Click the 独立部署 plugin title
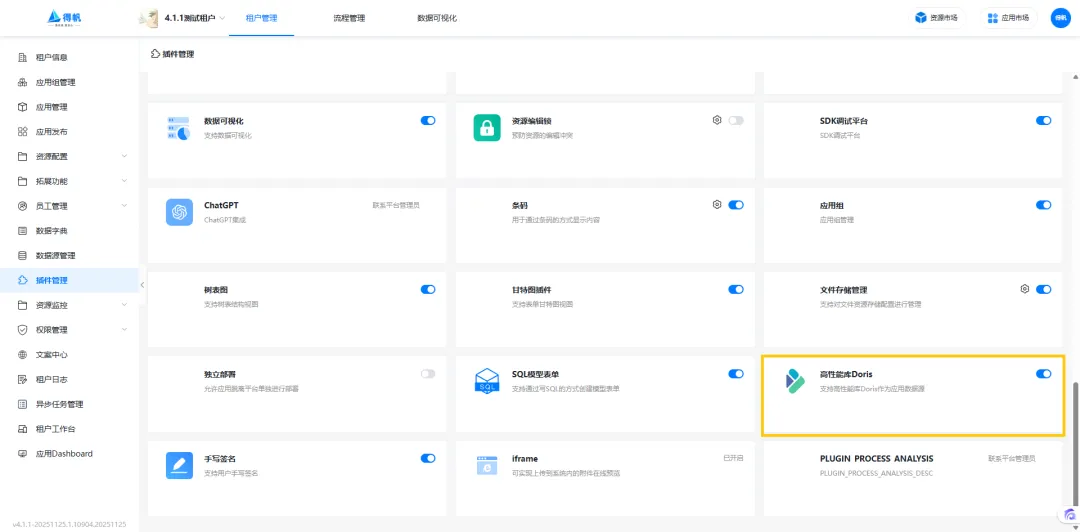This screenshot has height=532, width=1080. [220, 374]
